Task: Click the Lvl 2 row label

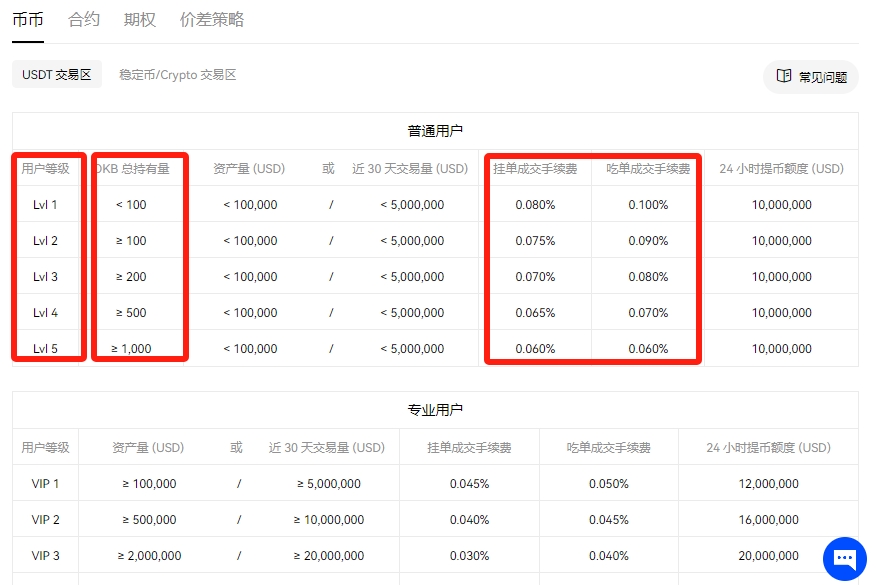Action: coord(45,240)
